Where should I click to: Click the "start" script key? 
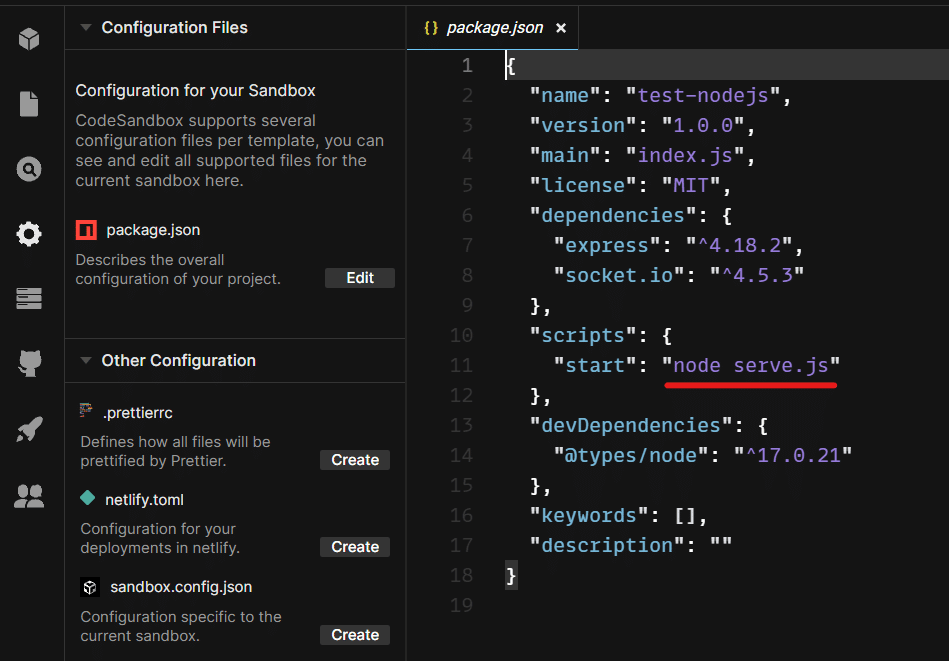pos(595,366)
